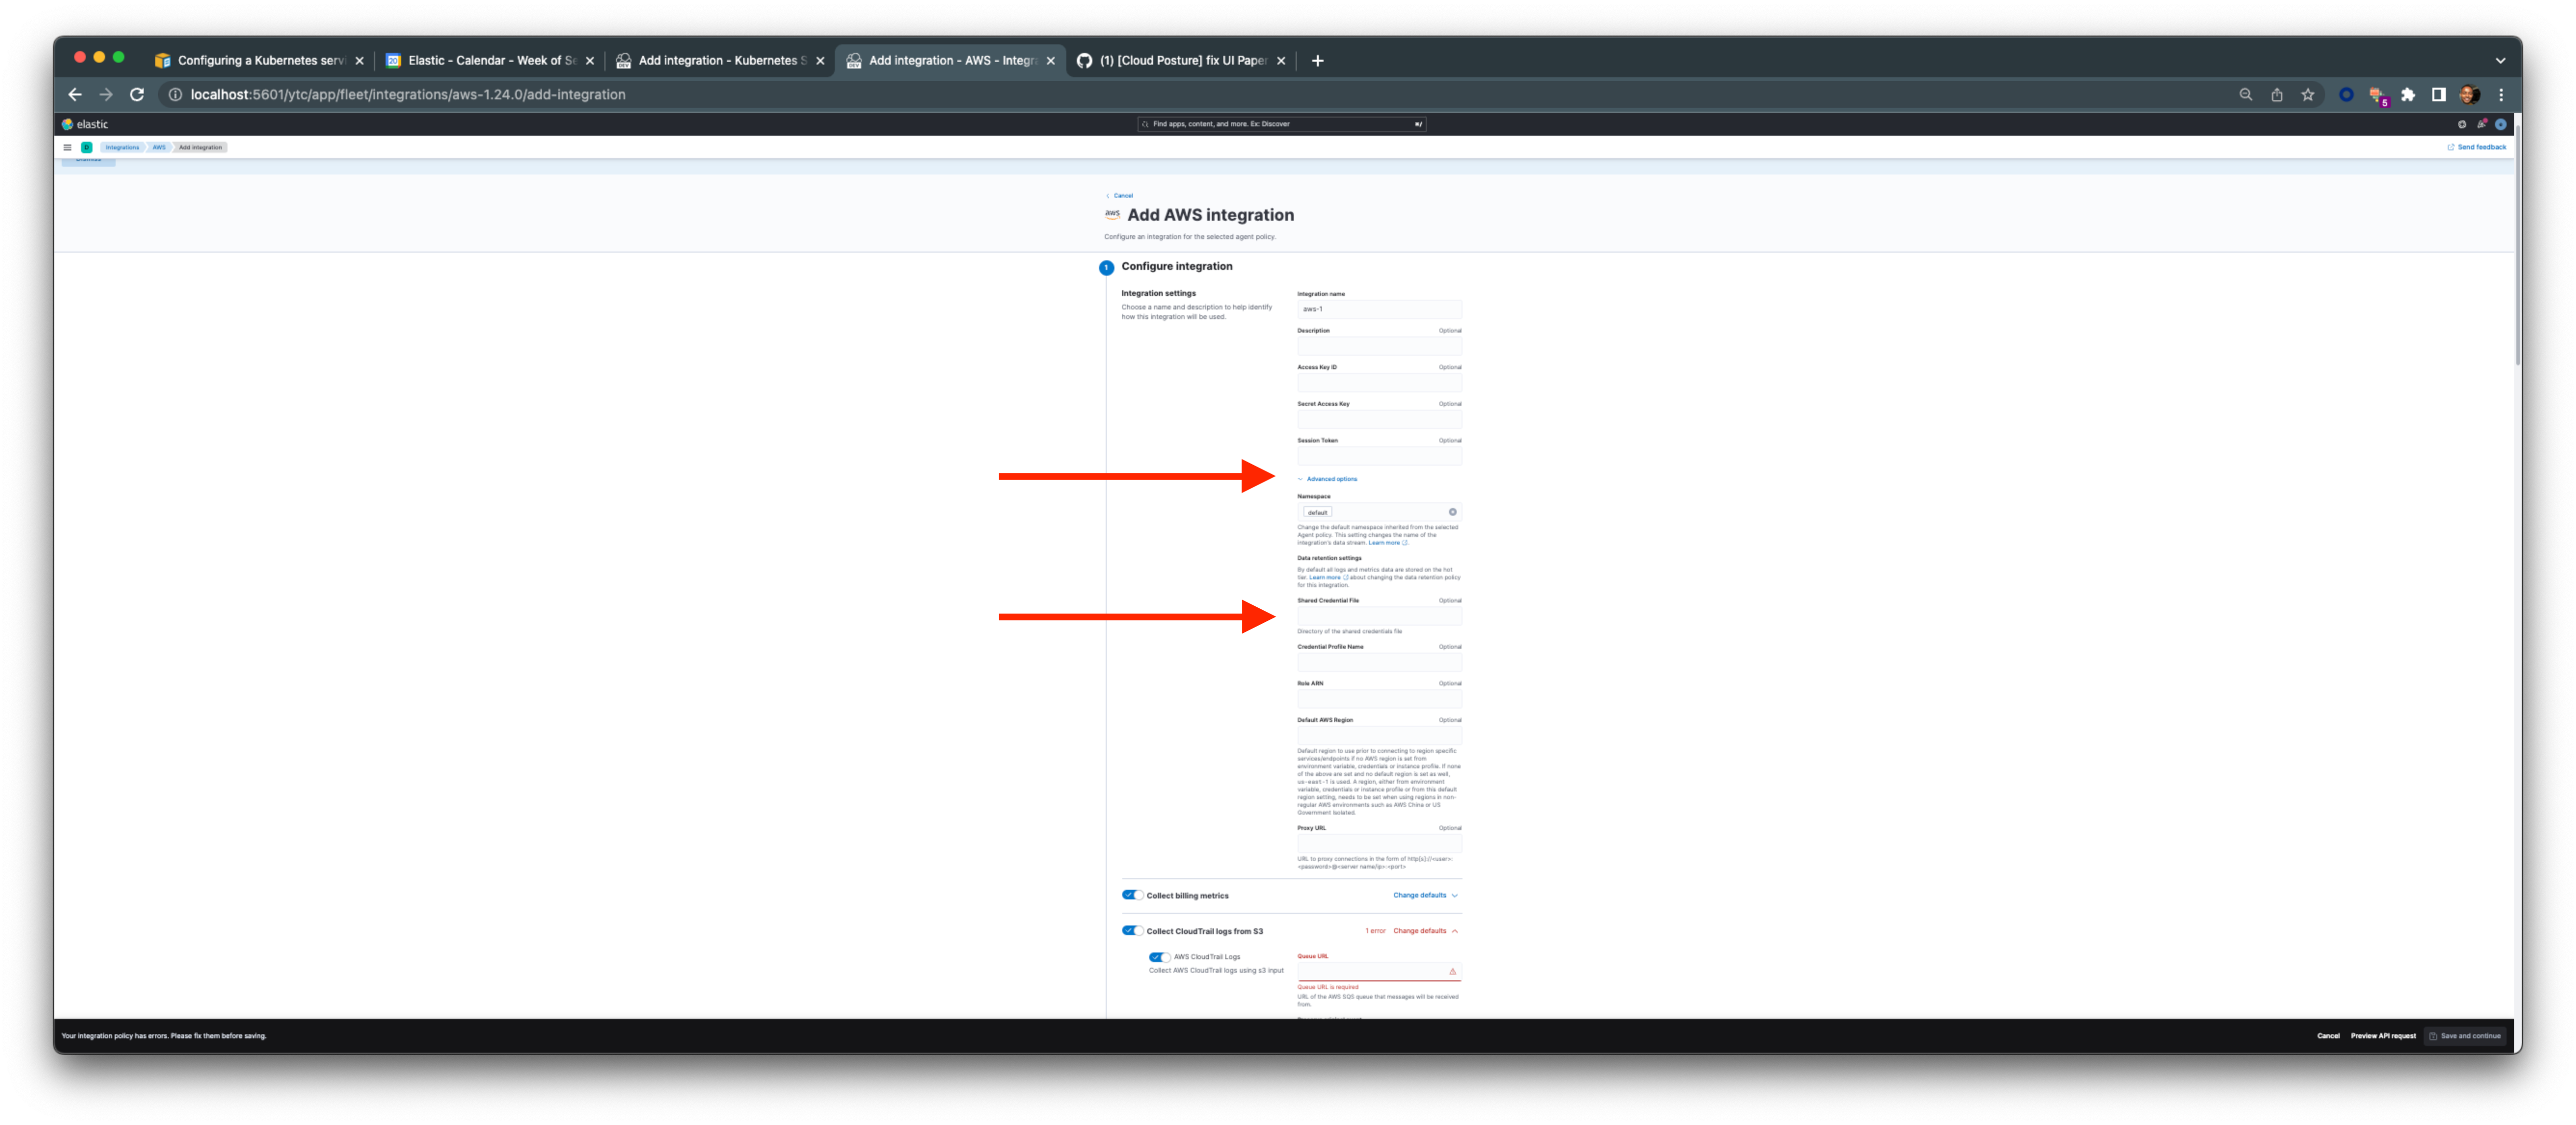Click the Queue URL input field
This screenshot has height=1125, width=2576.
(1379, 972)
